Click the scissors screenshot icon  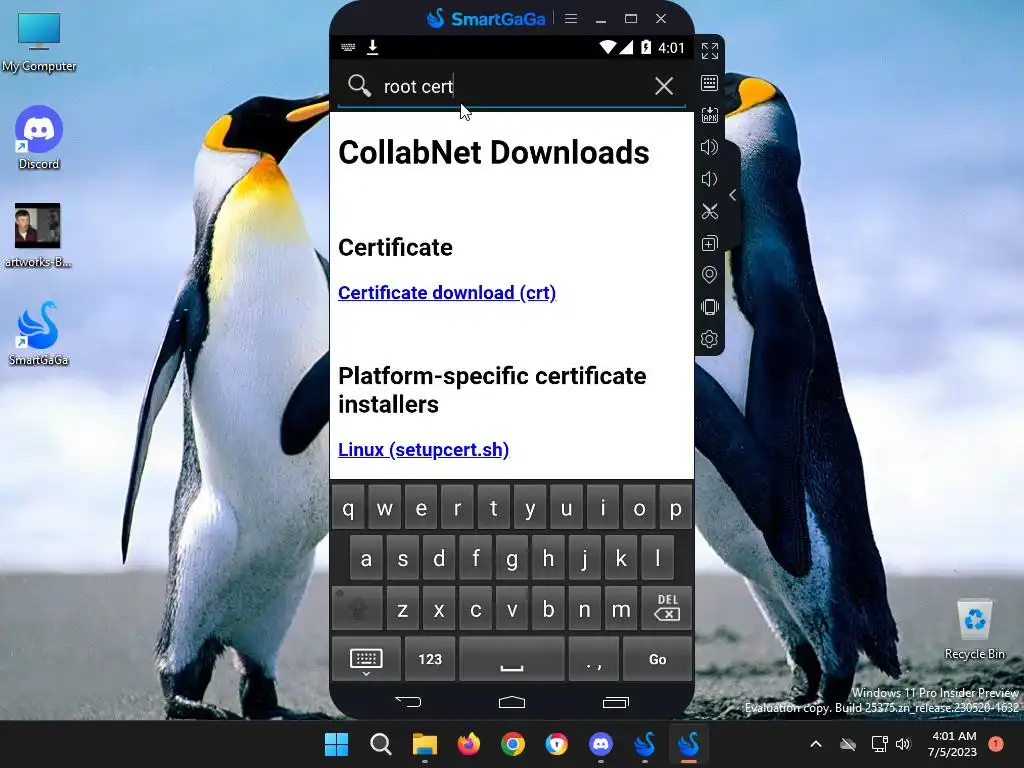709,211
